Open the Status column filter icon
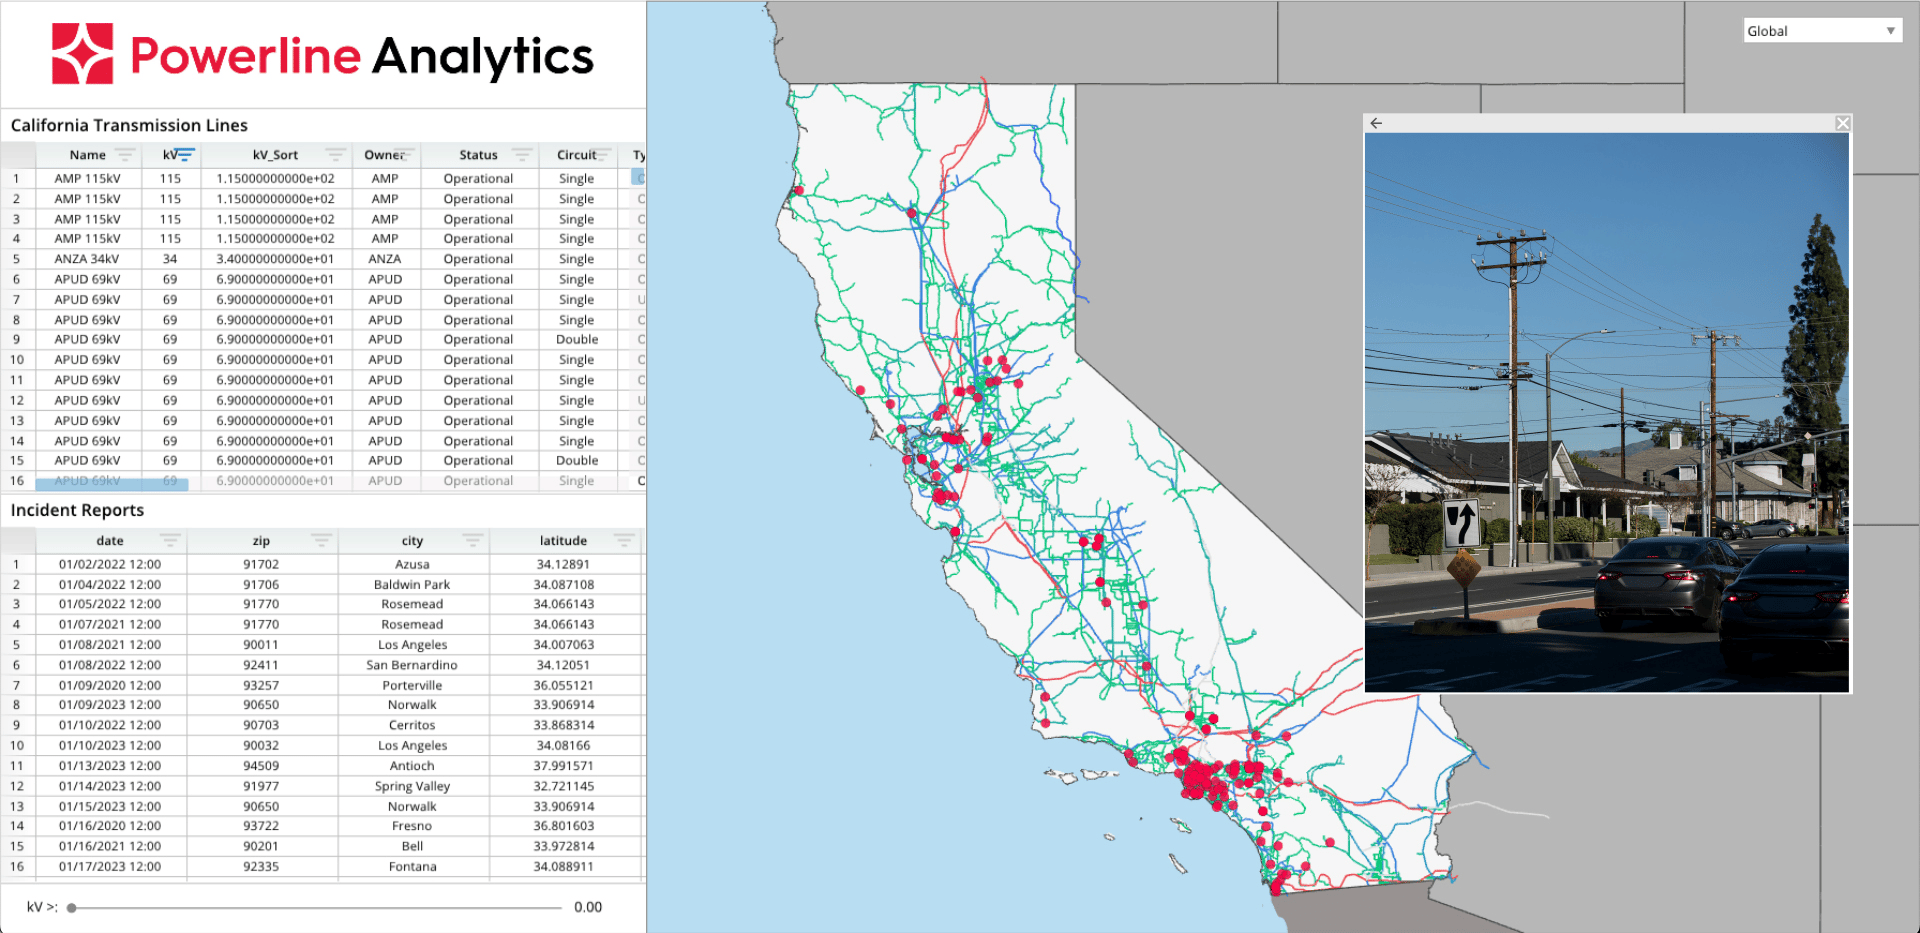 click(522, 155)
